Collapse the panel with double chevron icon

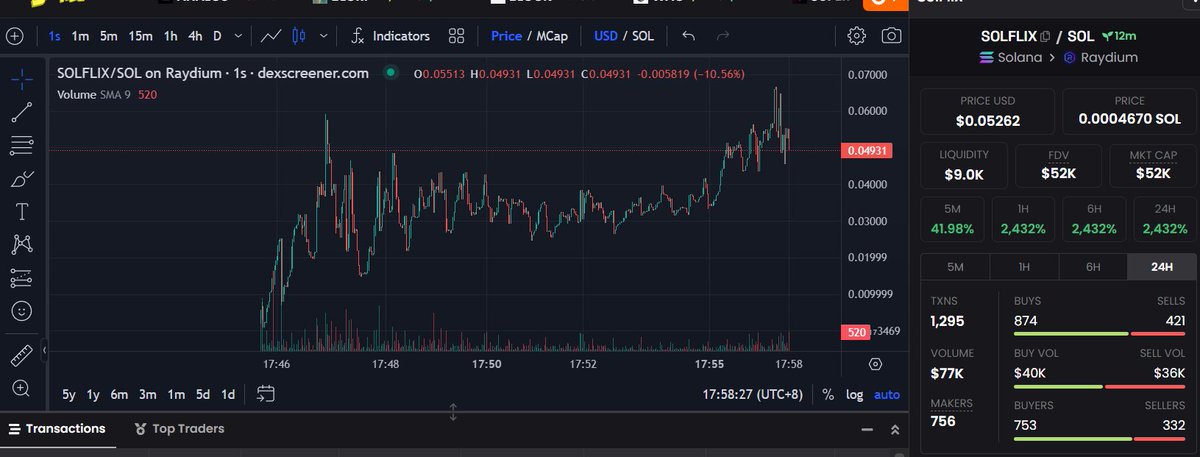click(895, 429)
